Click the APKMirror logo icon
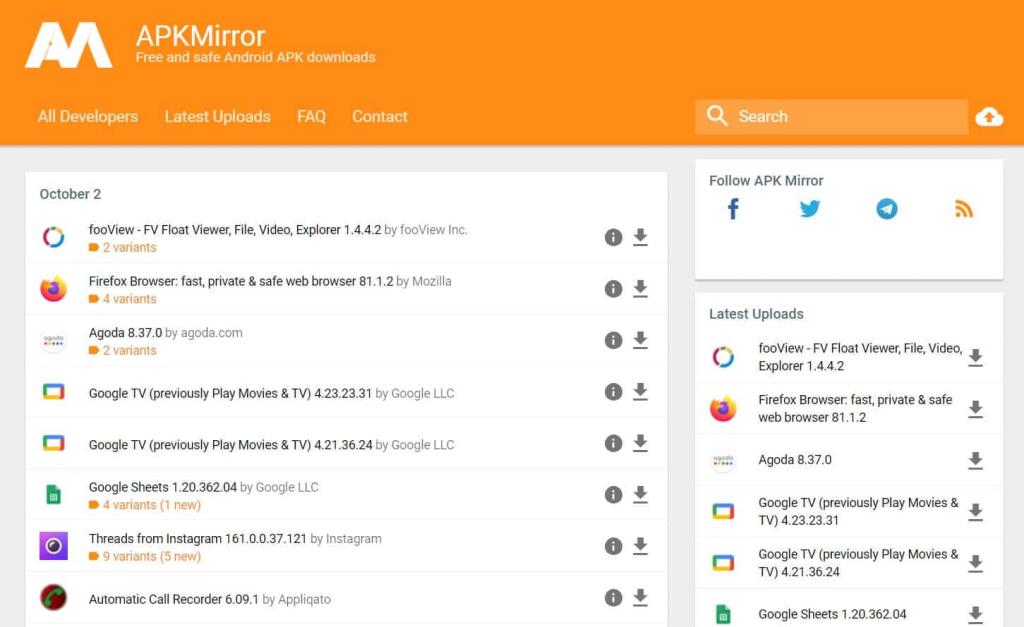This screenshot has width=1024, height=627. point(68,45)
